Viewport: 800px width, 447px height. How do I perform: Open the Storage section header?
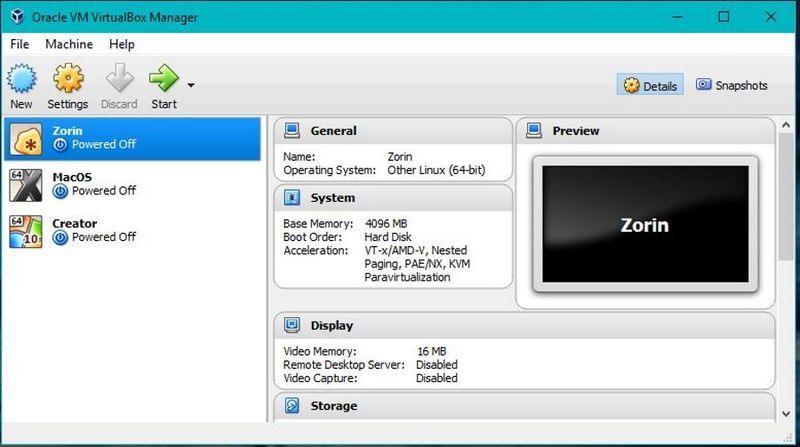tap(524, 406)
